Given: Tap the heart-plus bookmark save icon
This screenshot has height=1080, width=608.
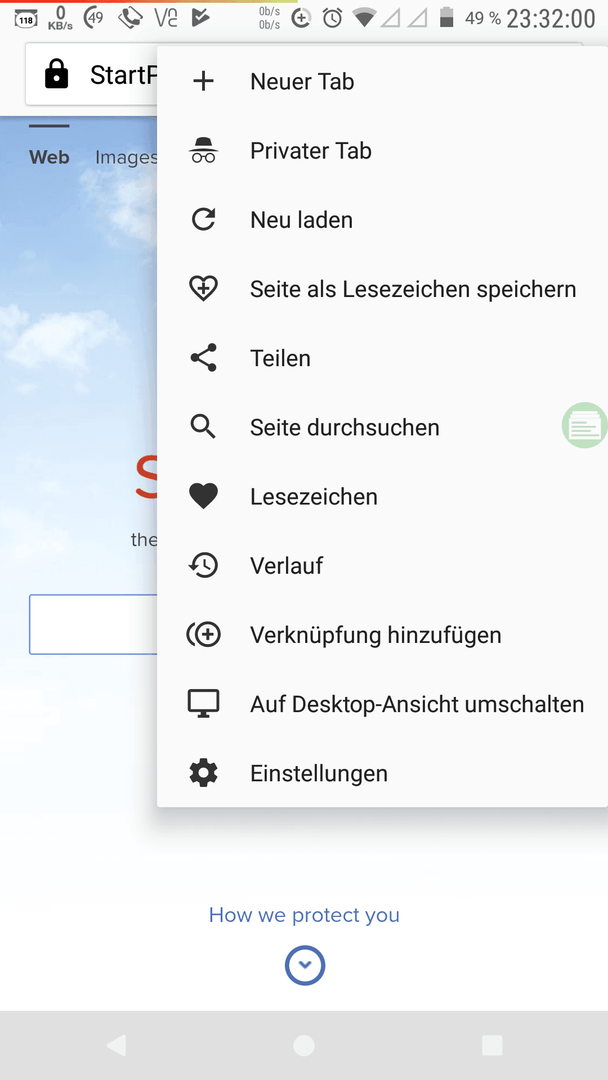Looking at the screenshot, I should click(x=203, y=289).
